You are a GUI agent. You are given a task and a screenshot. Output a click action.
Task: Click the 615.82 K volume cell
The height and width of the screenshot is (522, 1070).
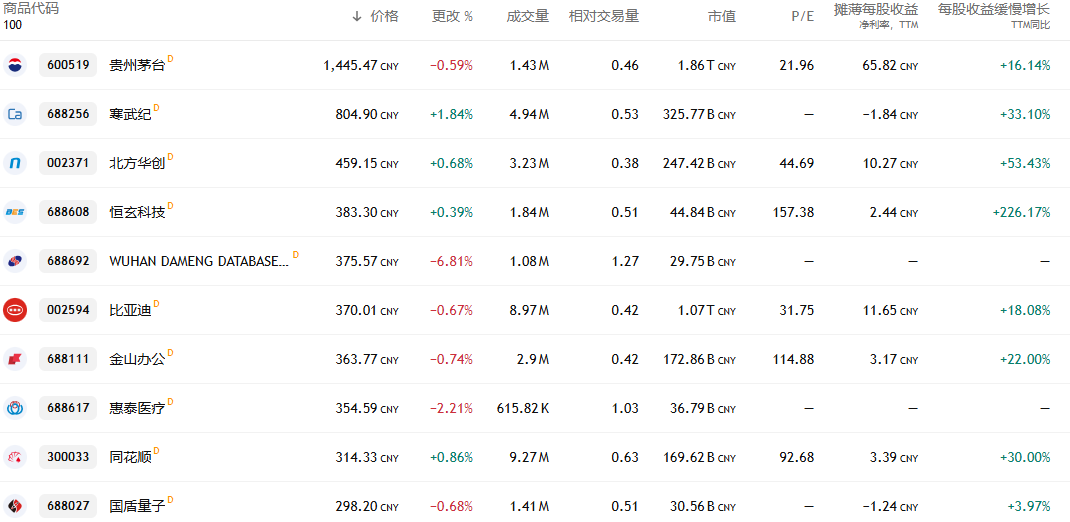pos(523,409)
